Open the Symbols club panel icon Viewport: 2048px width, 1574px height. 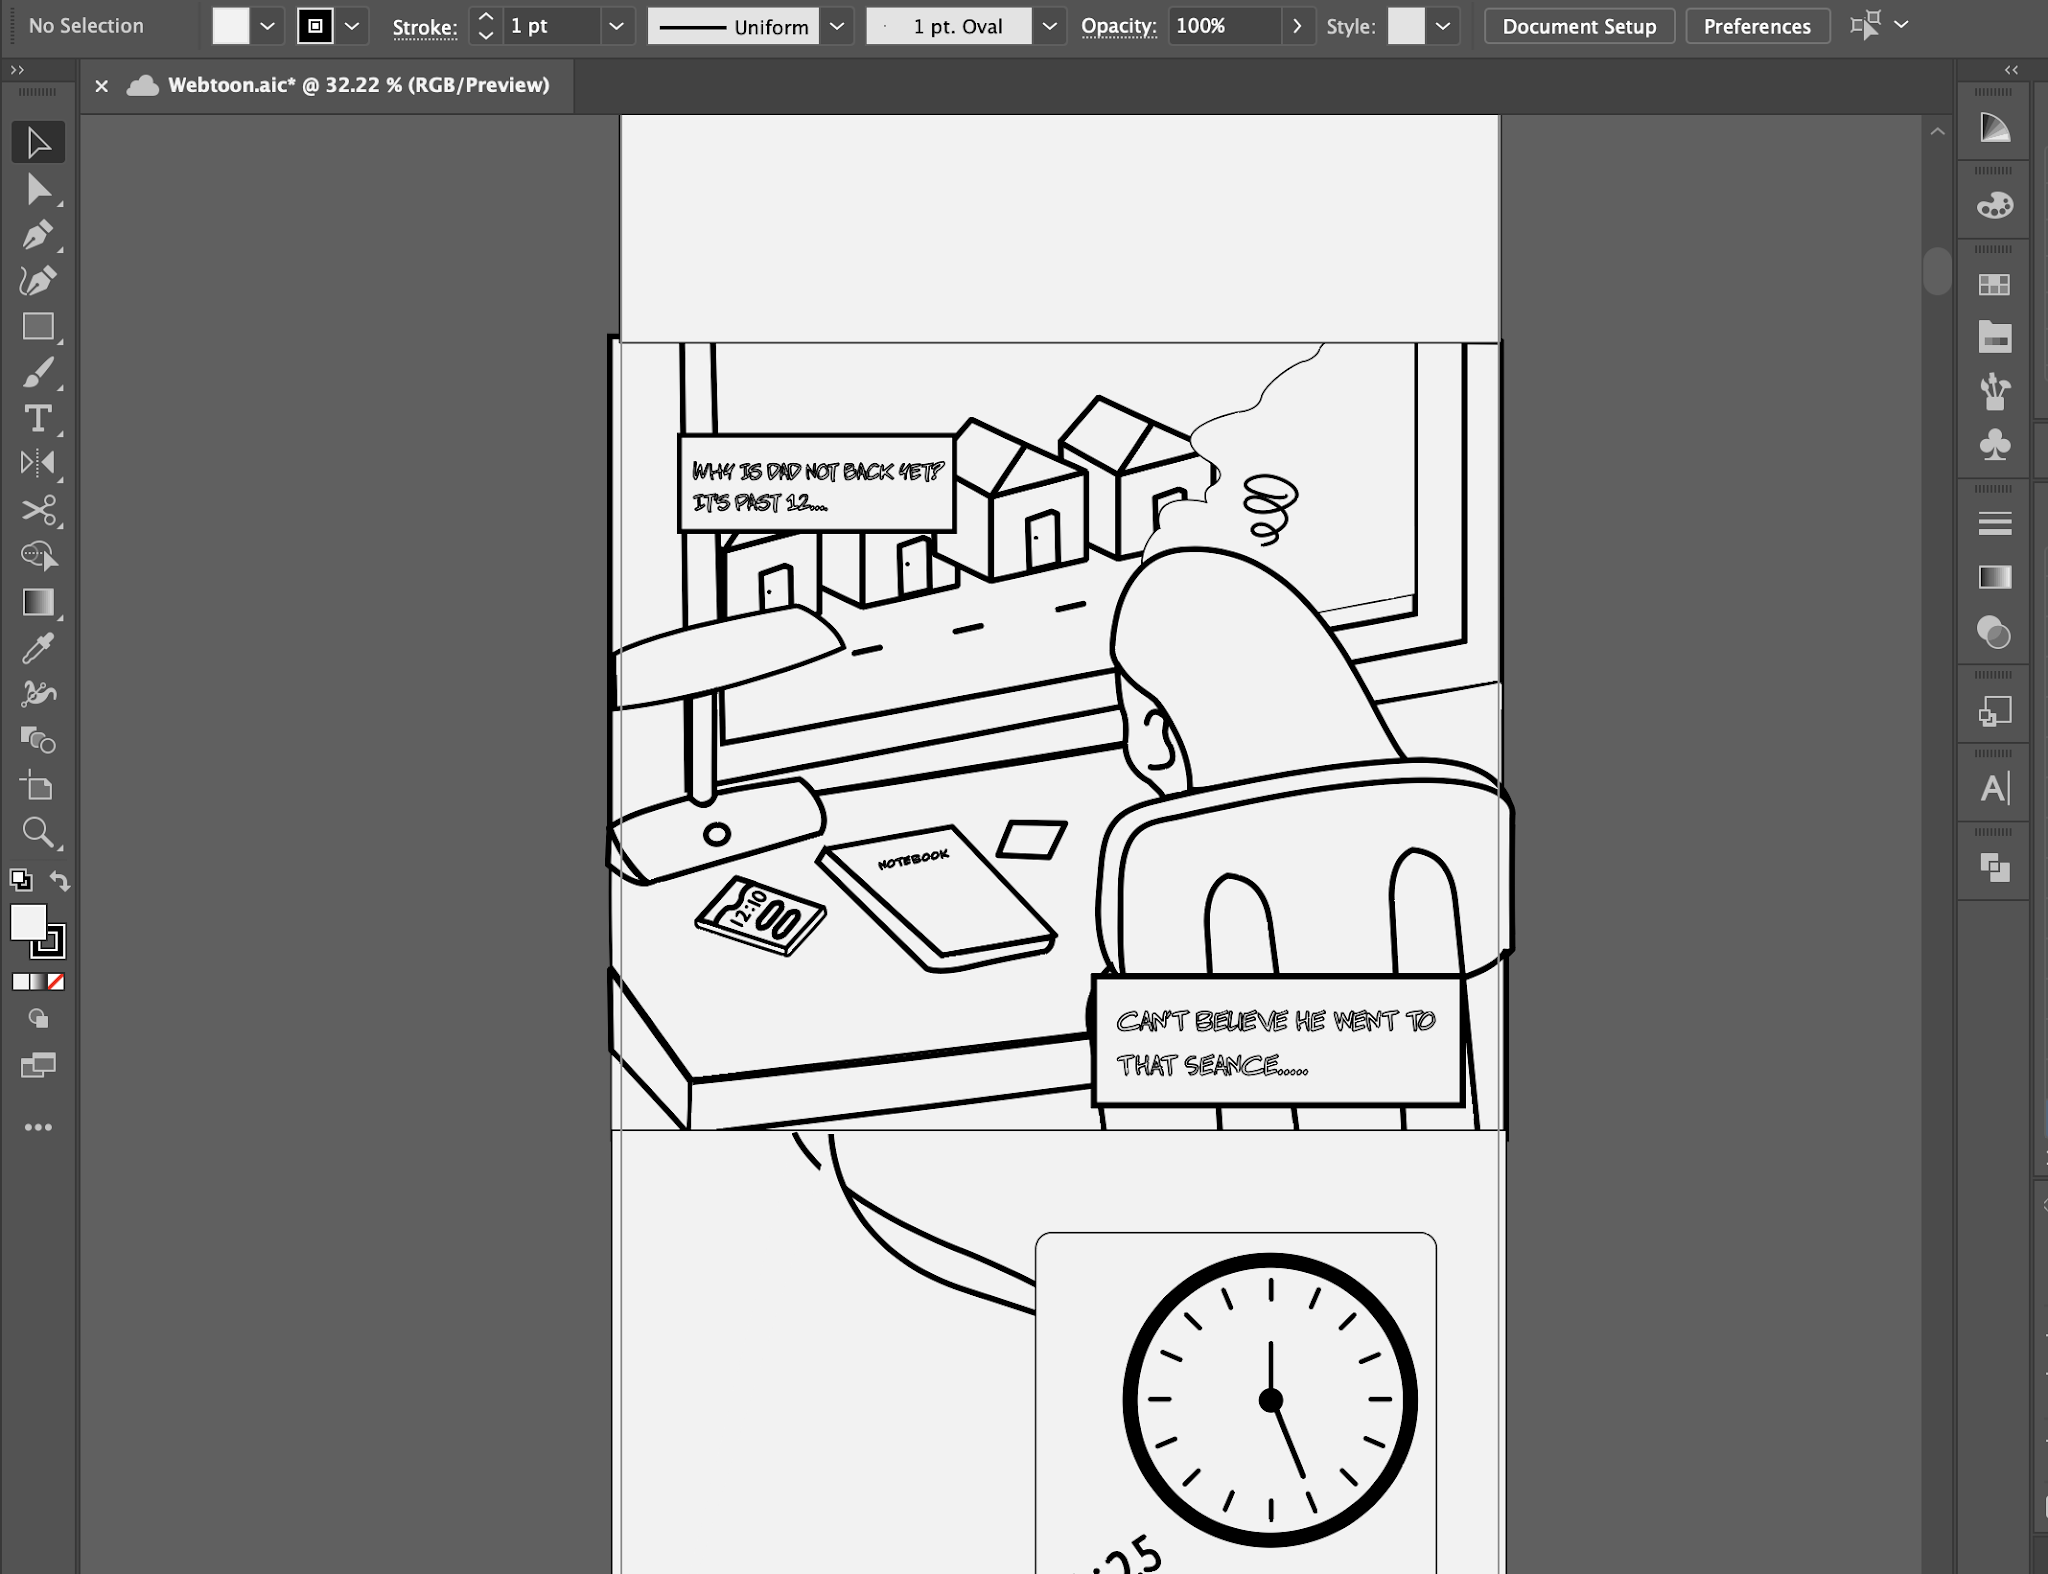1994,445
